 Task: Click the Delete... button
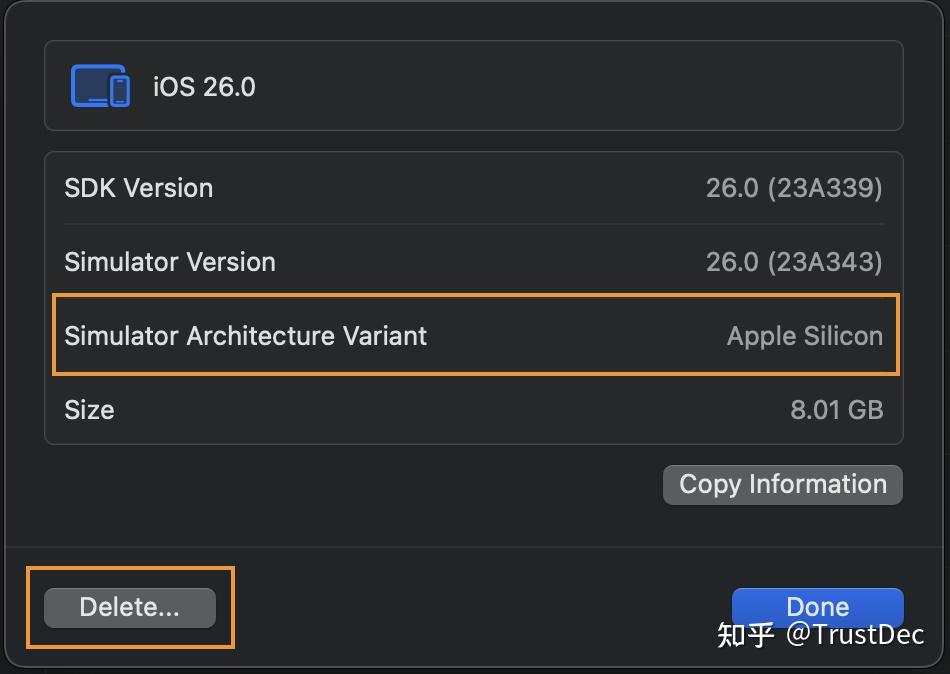coord(128,607)
